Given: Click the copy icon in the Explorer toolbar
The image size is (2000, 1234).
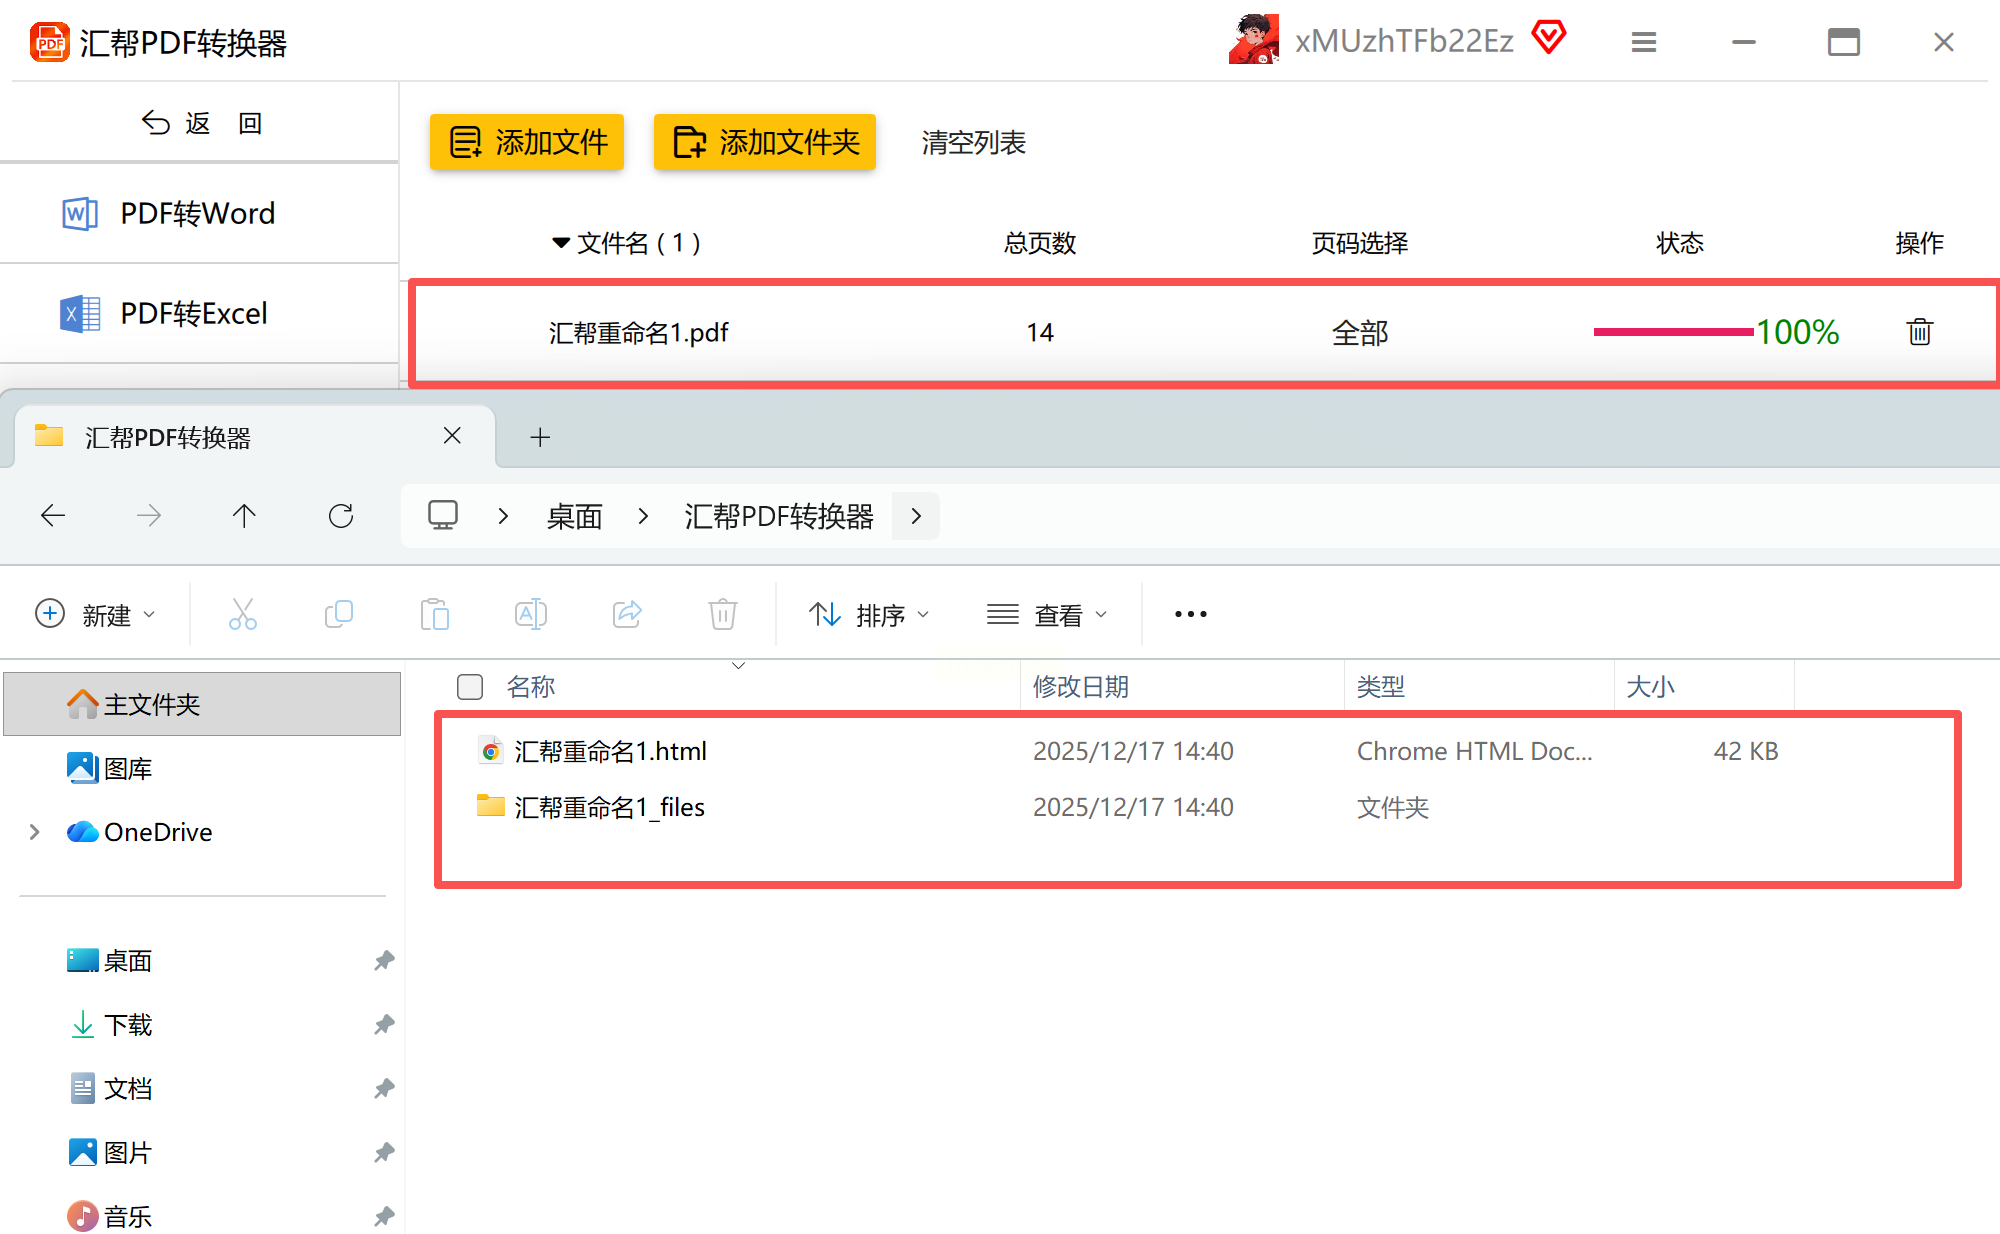Looking at the screenshot, I should click(x=339, y=614).
